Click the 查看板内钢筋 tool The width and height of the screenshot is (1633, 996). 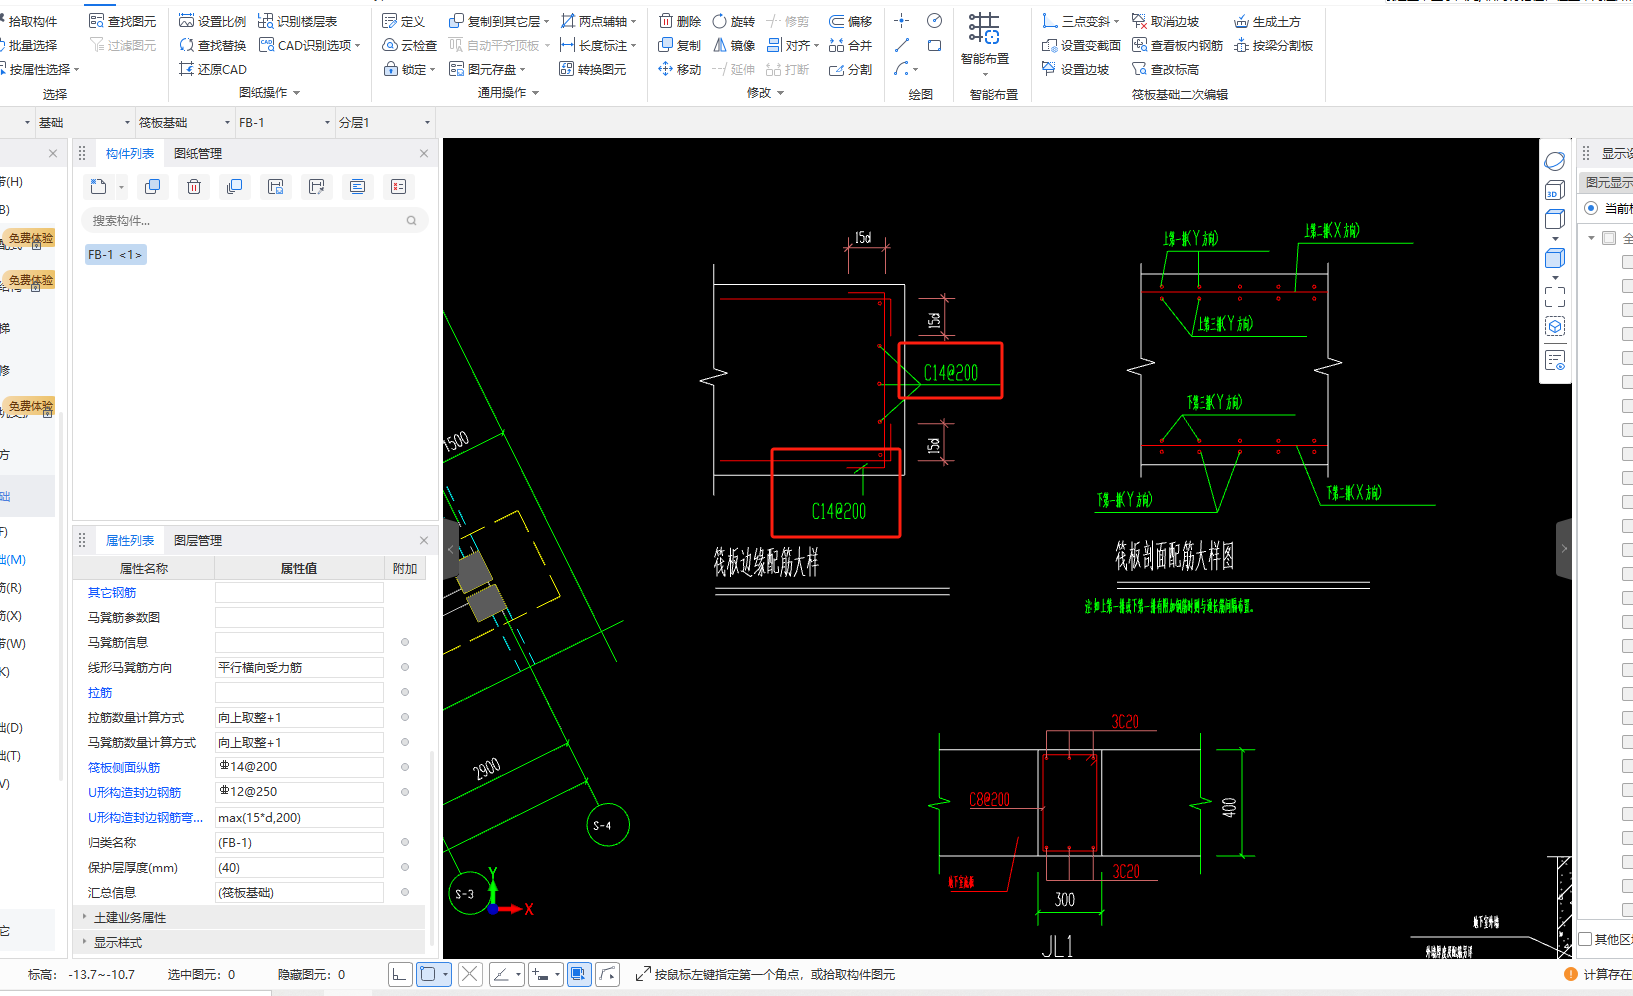point(1177,45)
